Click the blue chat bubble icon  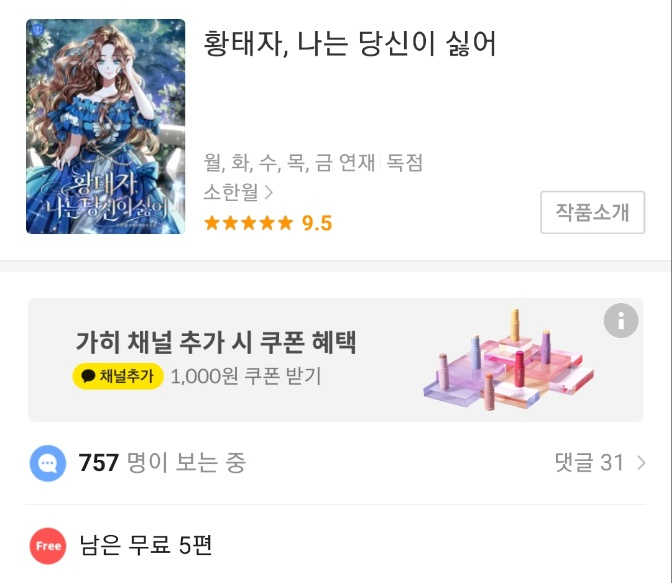pos(48,463)
